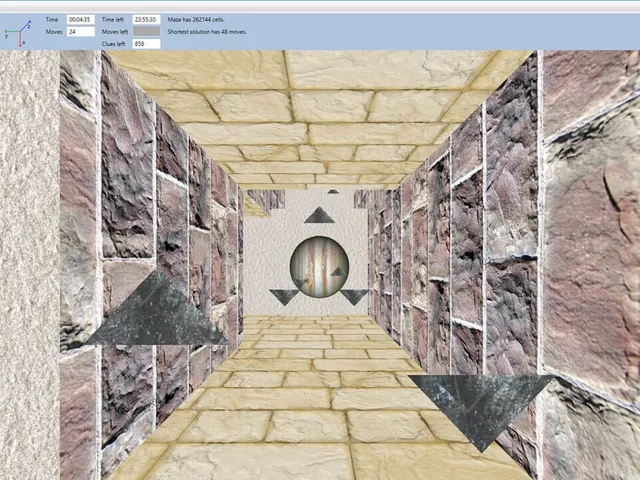Click the downward triangle right of Jupiter sphere
Image resolution: width=640 pixels, height=480 pixels.
(354, 297)
